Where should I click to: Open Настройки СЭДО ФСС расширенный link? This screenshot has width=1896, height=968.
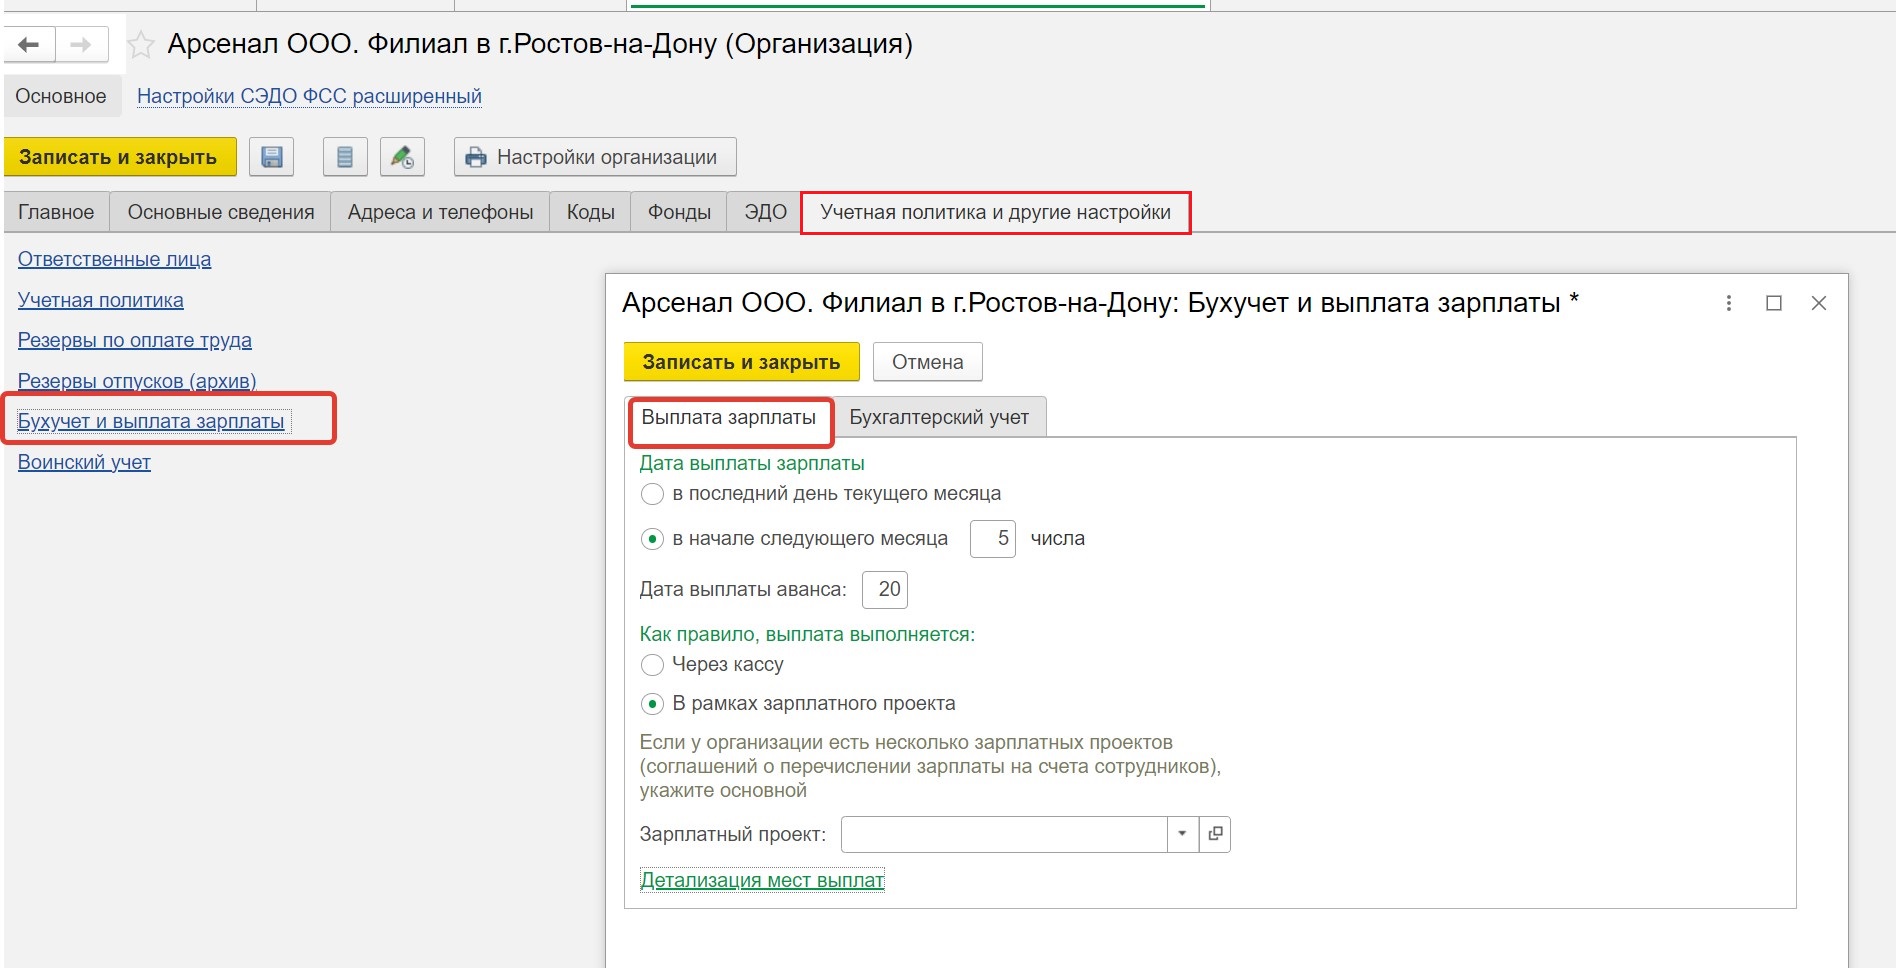click(x=309, y=96)
